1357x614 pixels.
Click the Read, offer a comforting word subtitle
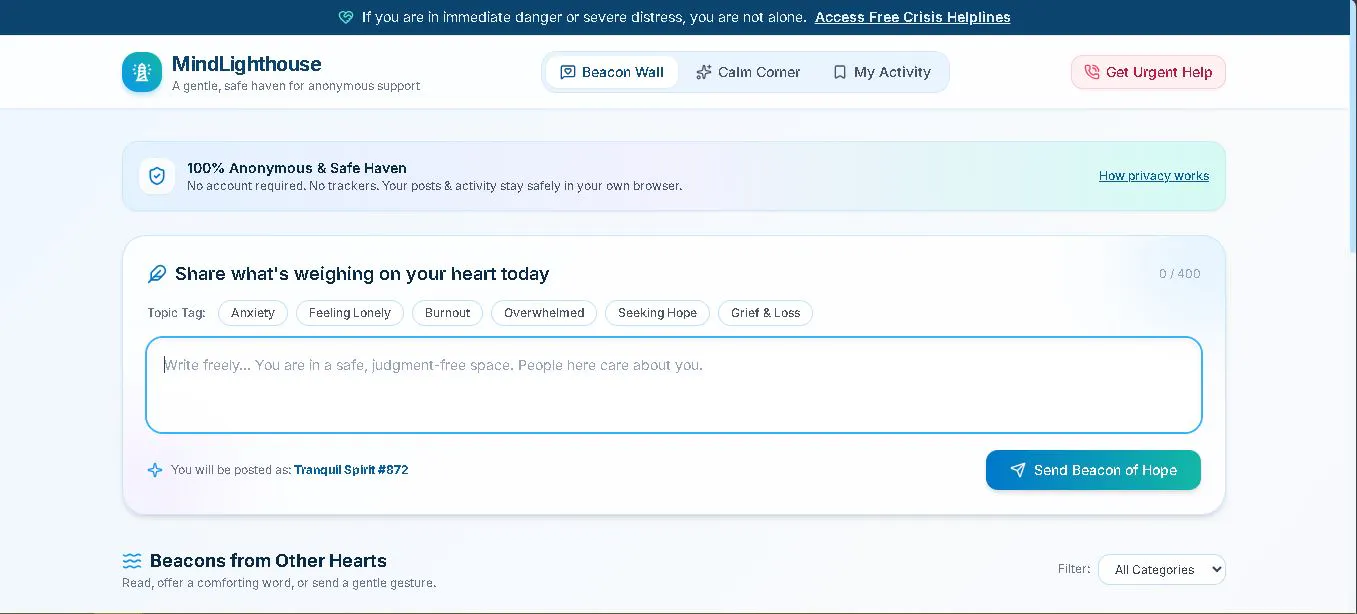point(279,583)
